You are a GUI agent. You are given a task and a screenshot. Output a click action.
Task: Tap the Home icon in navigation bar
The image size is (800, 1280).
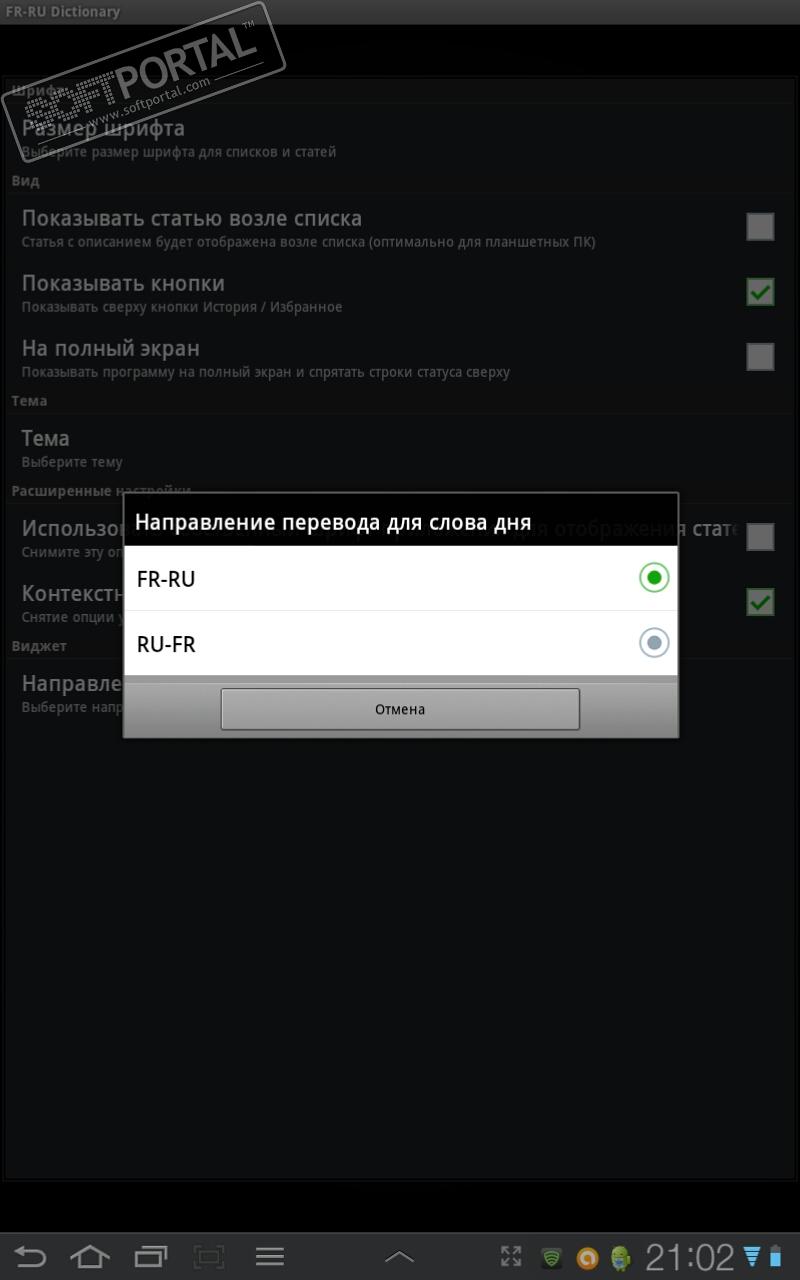(90, 1256)
